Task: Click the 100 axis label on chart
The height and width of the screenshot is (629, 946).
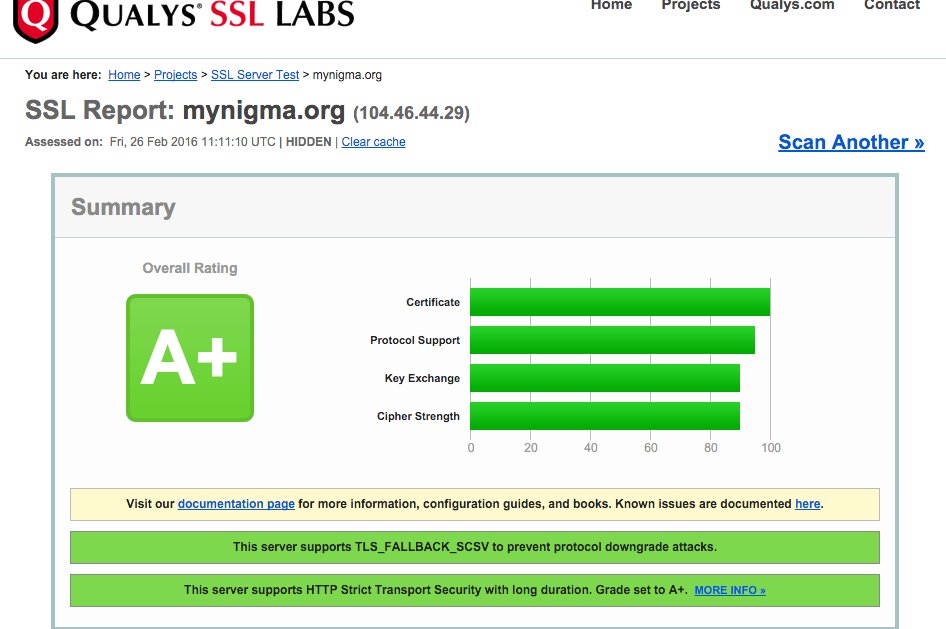Action: point(770,447)
